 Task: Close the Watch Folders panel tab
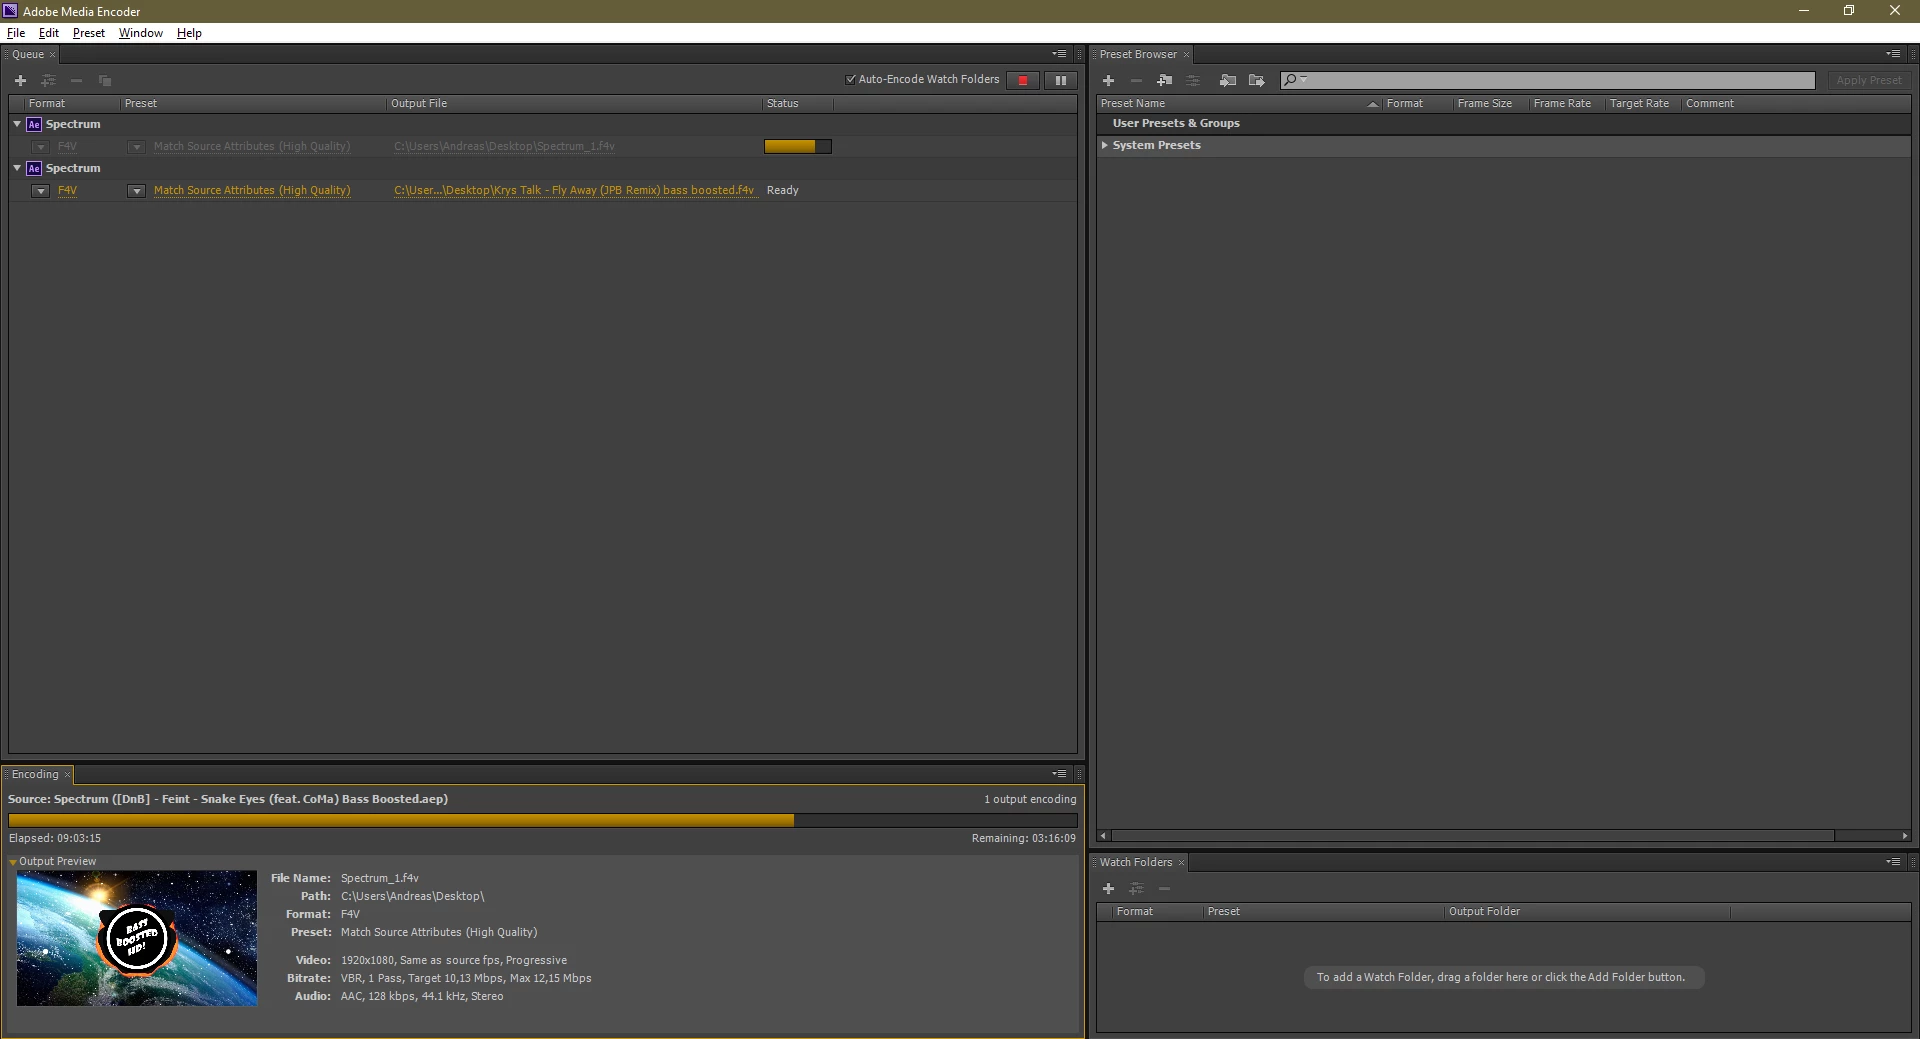(x=1181, y=863)
